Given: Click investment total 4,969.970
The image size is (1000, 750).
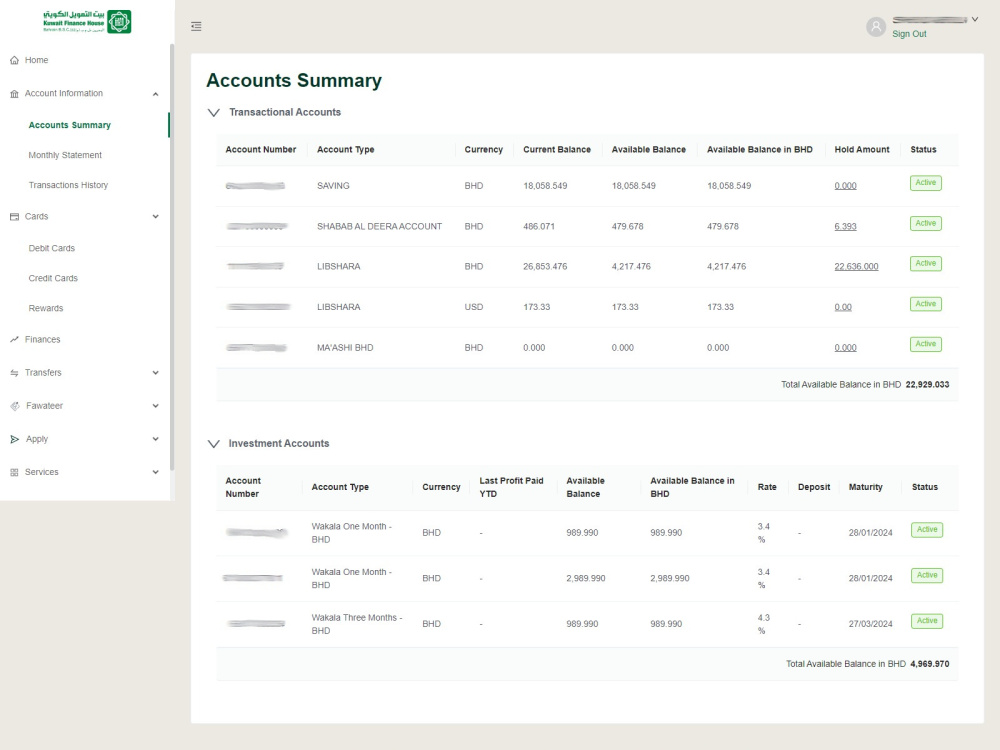Looking at the screenshot, I should pos(929,664).
